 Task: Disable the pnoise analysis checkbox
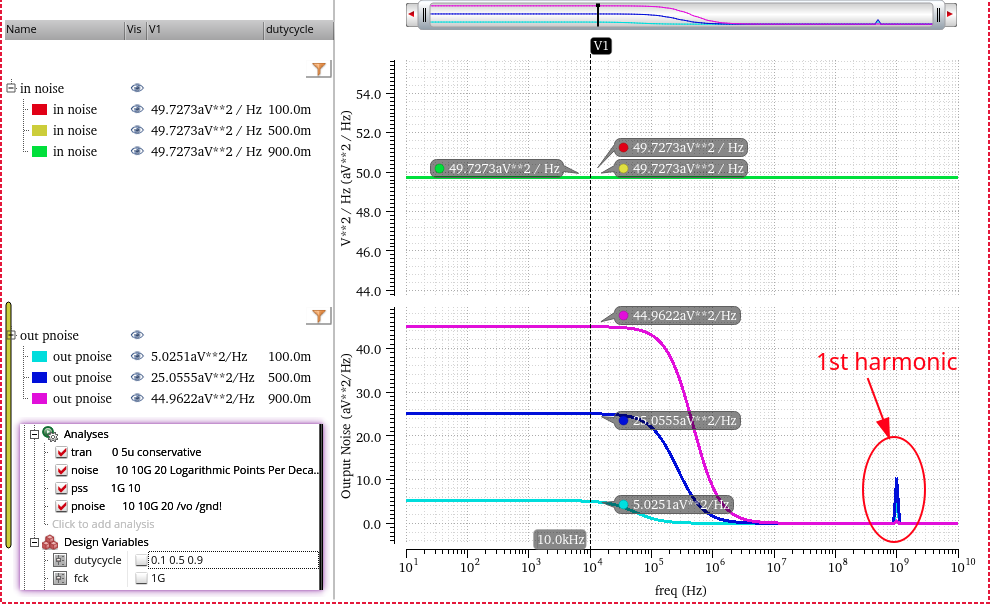61,506
